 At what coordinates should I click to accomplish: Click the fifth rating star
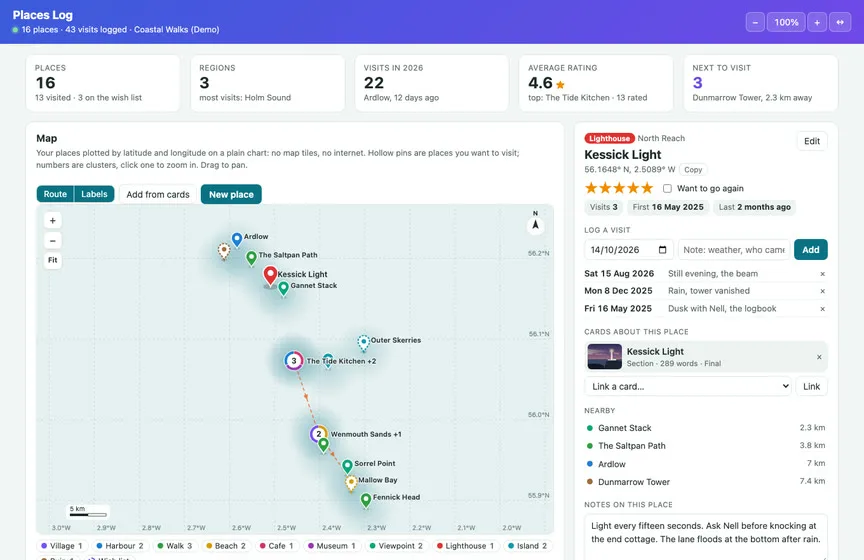point(647,188)
